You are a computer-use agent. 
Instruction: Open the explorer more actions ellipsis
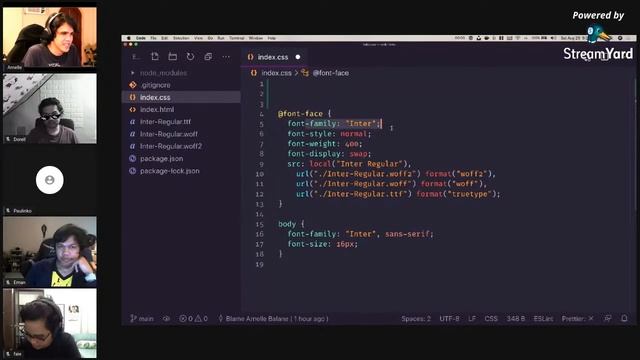click(226, 57)
